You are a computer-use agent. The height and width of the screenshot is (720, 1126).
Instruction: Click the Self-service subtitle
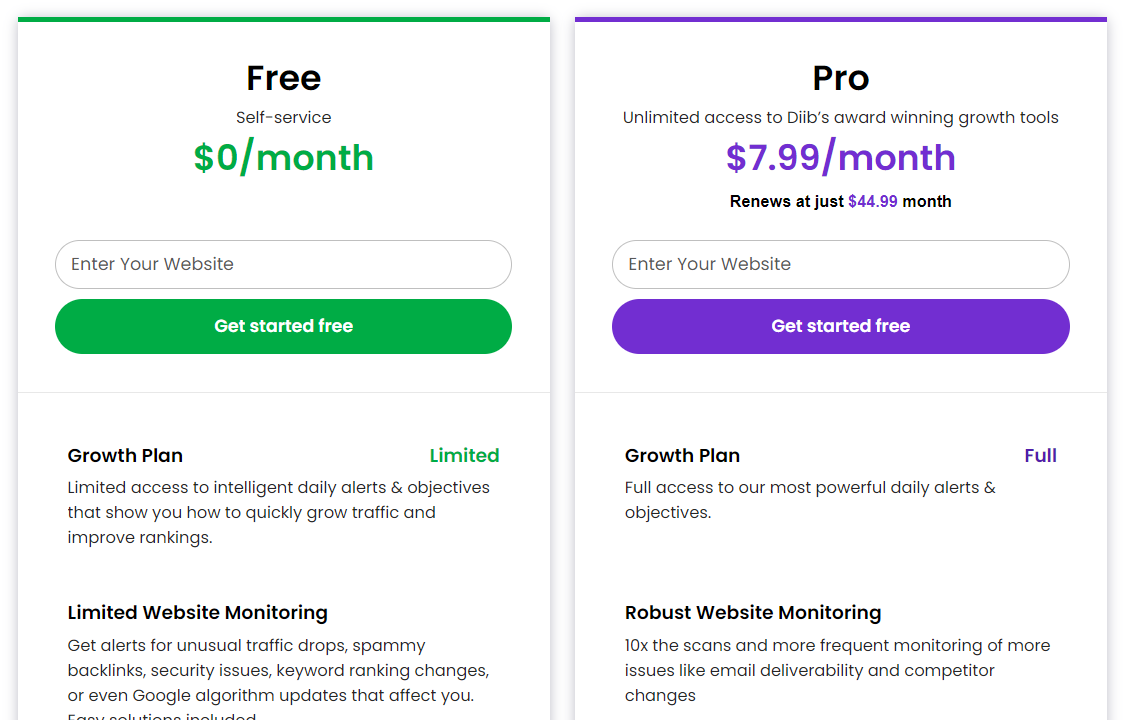click(283, 118)
